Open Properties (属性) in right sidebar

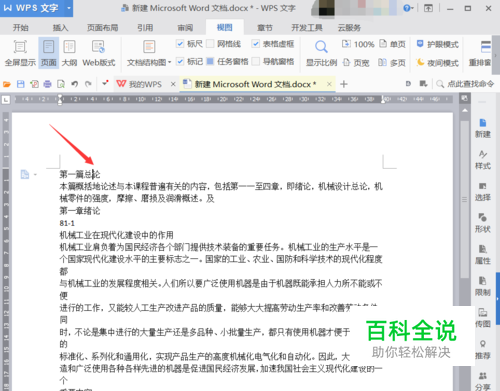[483, 255]
